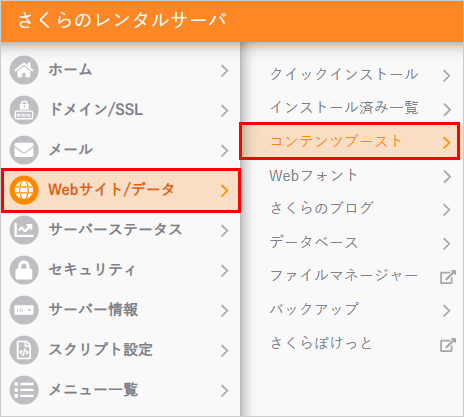Image resolution: width=464 pixels, height=417 pixels.
Task: Click the code file icon for スクリプト設定
Action: click(24, 350)
